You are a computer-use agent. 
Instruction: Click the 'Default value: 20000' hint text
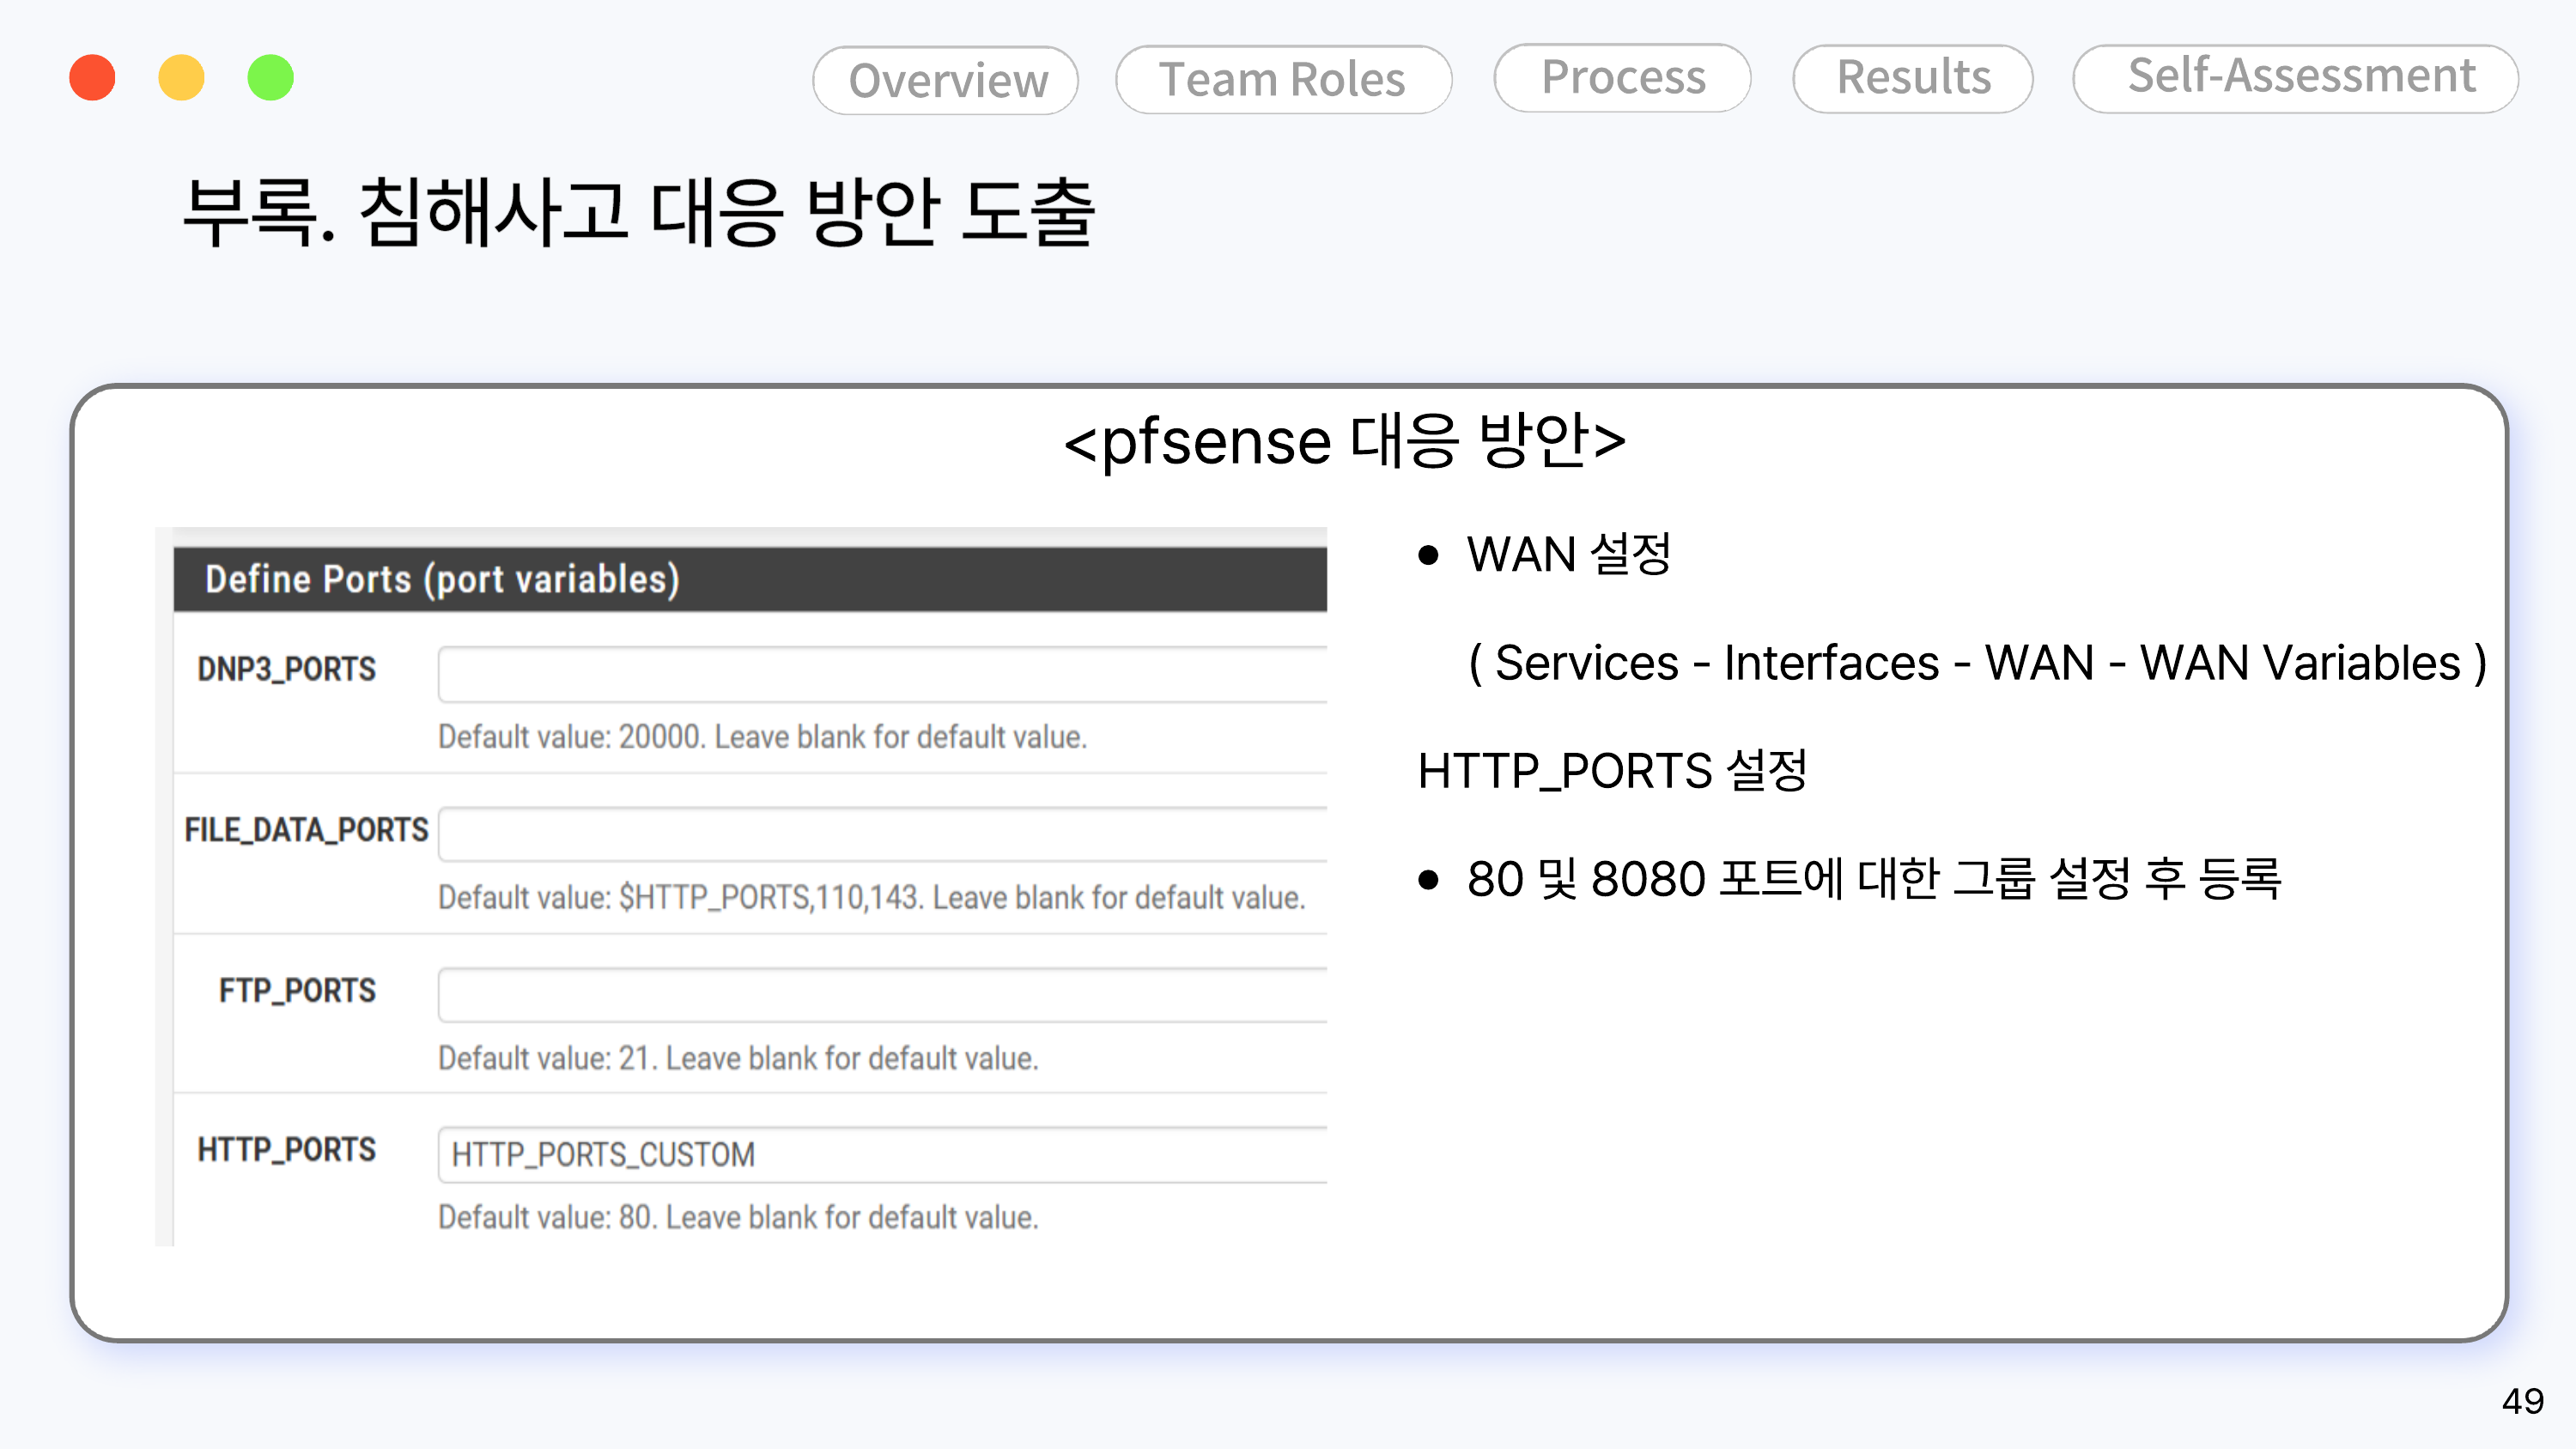(x=762, y=738)
